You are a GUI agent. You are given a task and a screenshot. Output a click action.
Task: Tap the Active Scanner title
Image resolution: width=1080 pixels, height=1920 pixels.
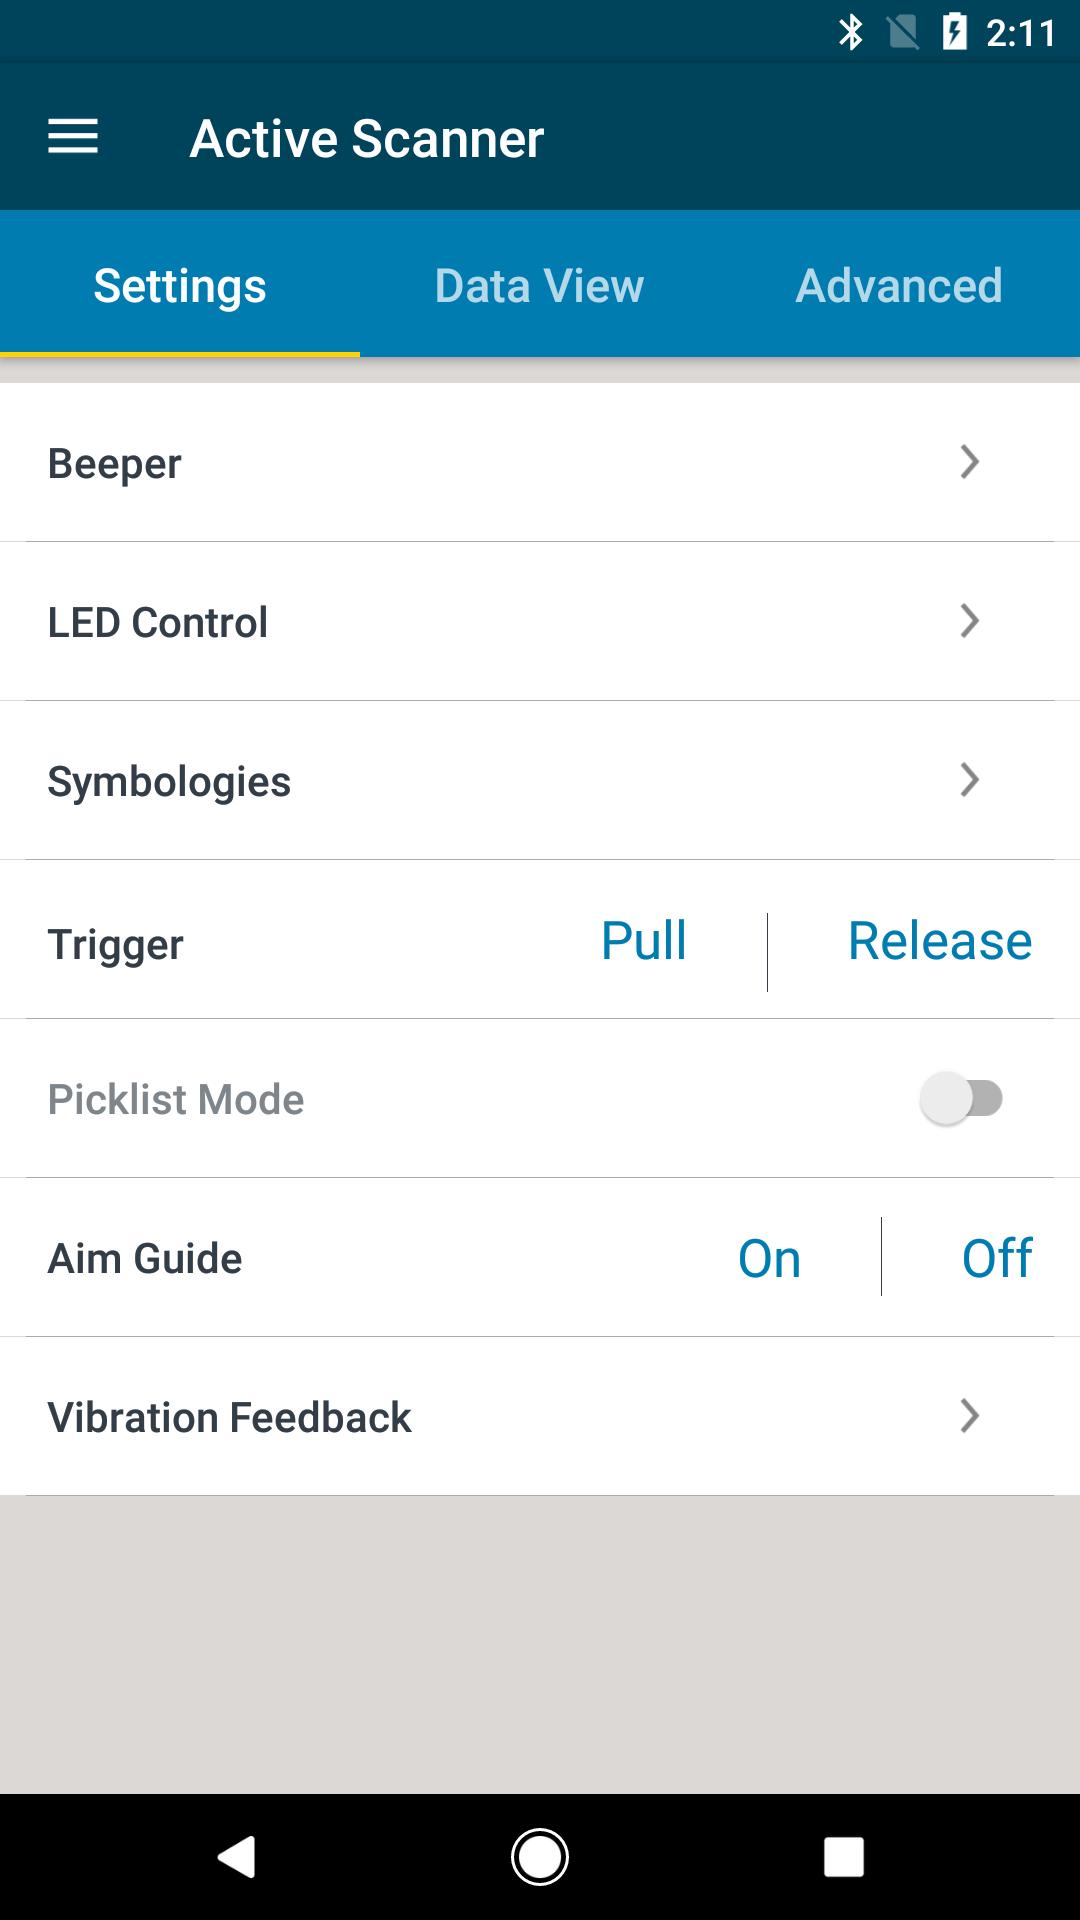click(367, 138)
